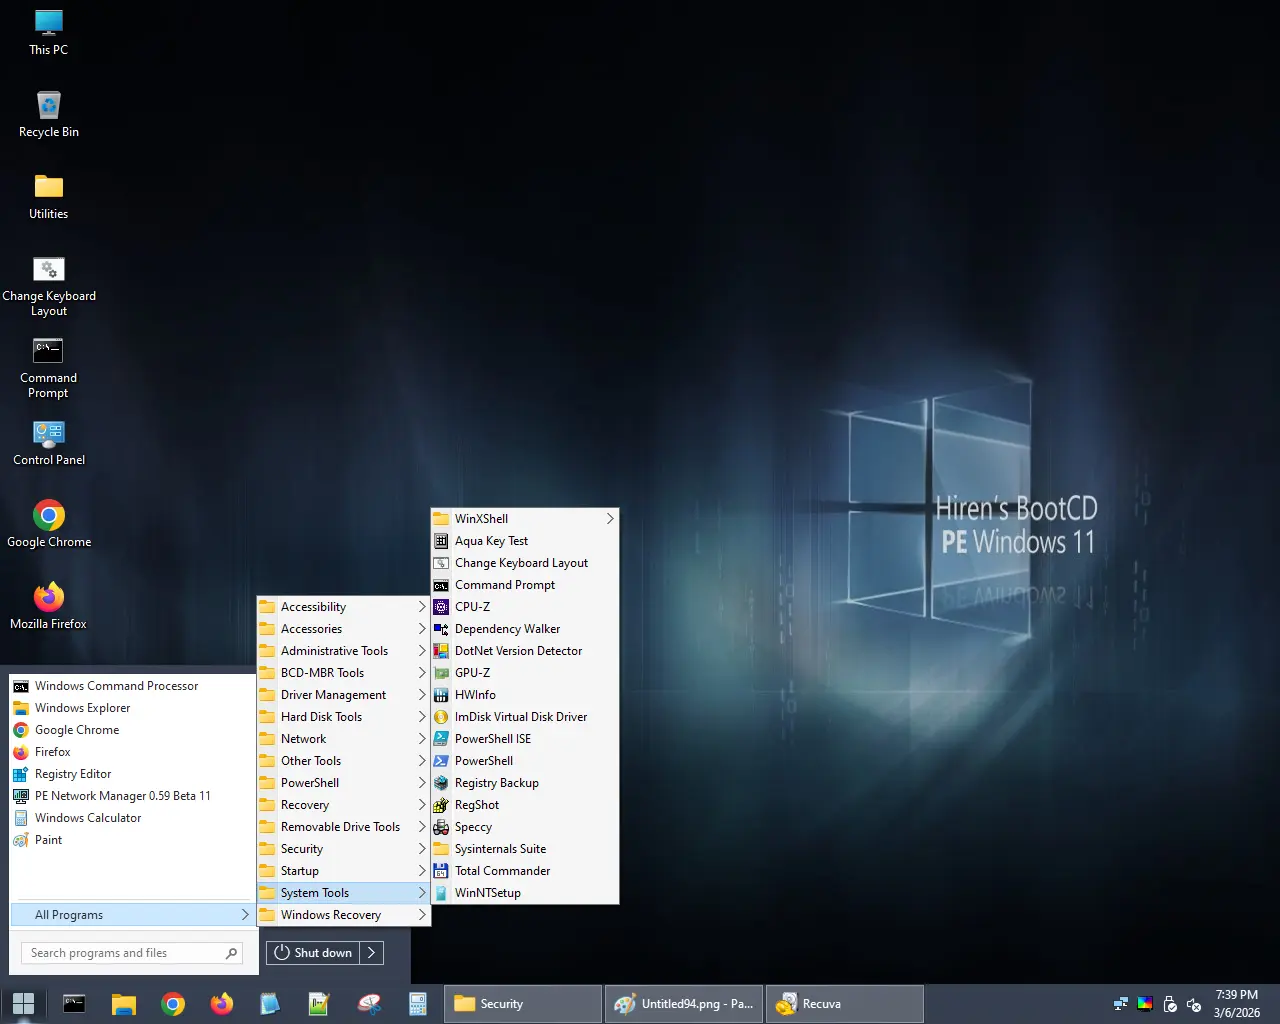Open the calculator icon in taskbar
The width and height of the screenshot is (1280, 1024).
click(x=418, y=1004)
